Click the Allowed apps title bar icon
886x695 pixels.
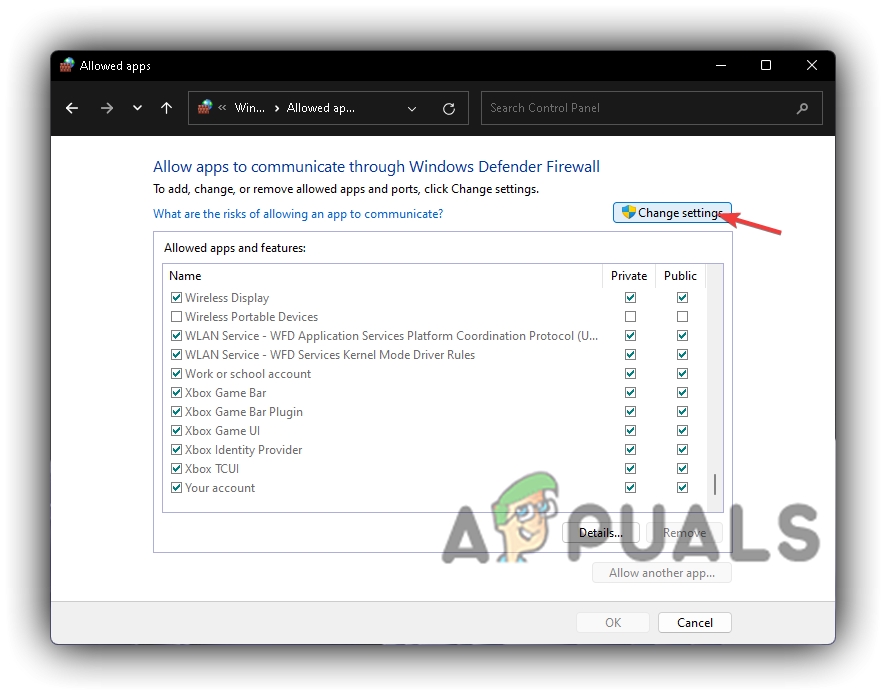(67, 65)
